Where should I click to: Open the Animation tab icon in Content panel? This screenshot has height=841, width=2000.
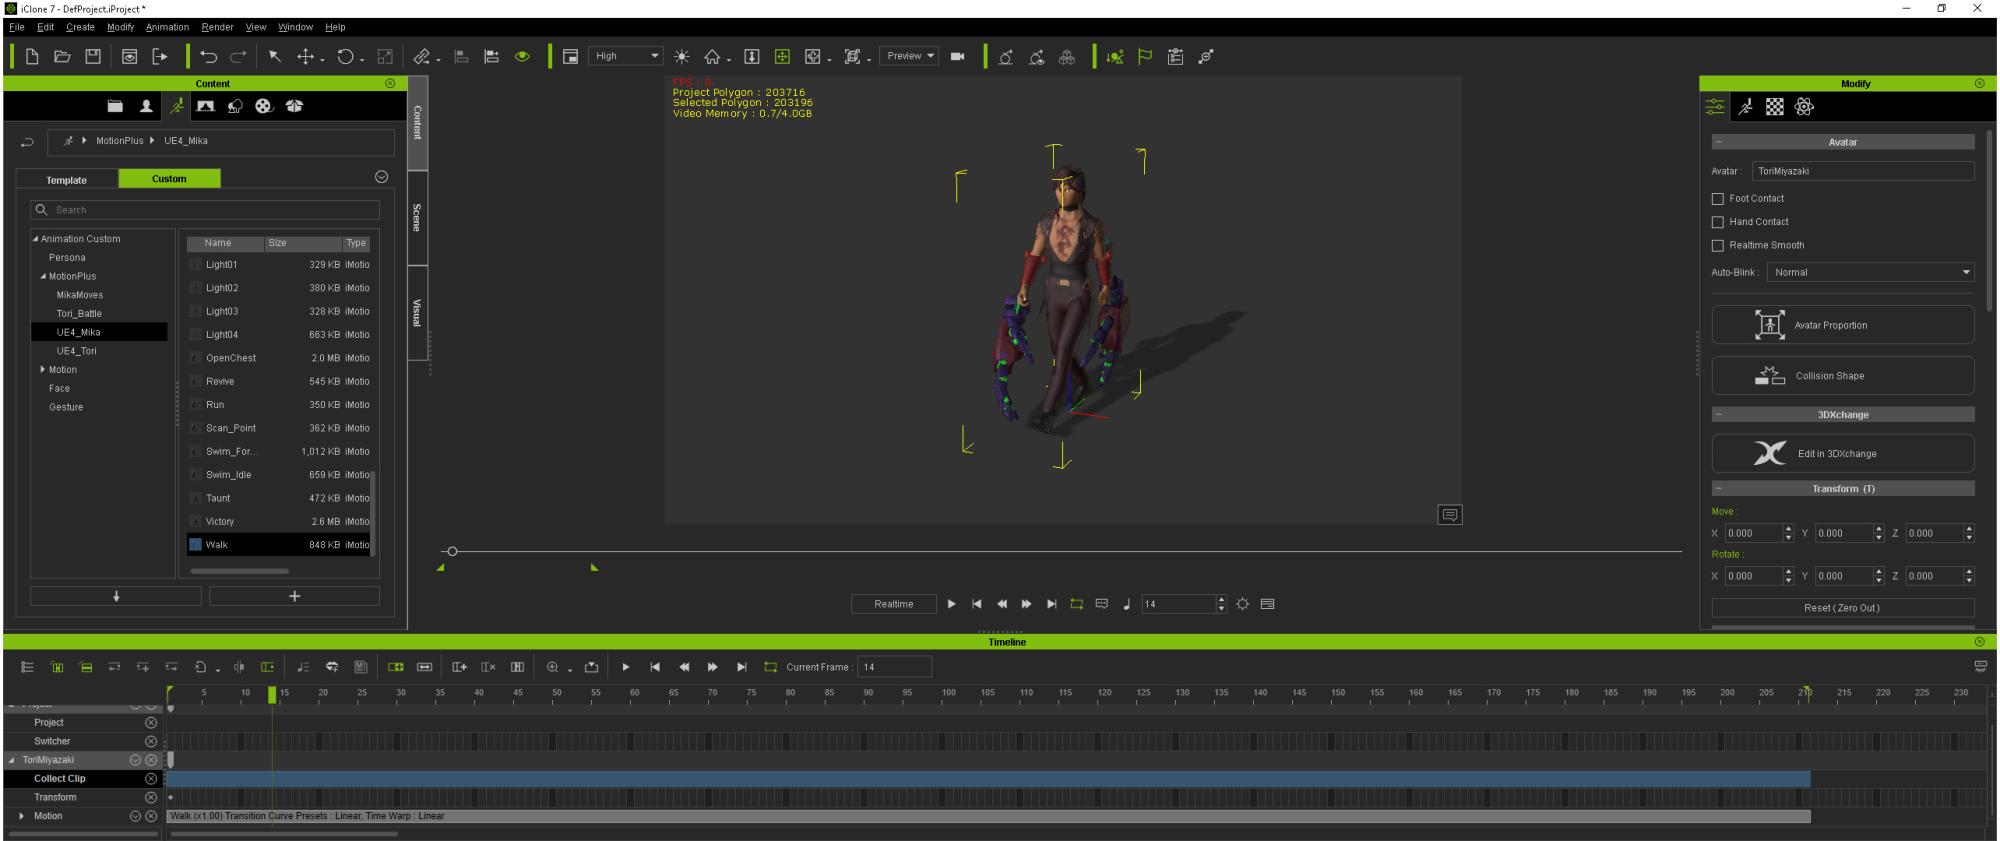(176, 106)
